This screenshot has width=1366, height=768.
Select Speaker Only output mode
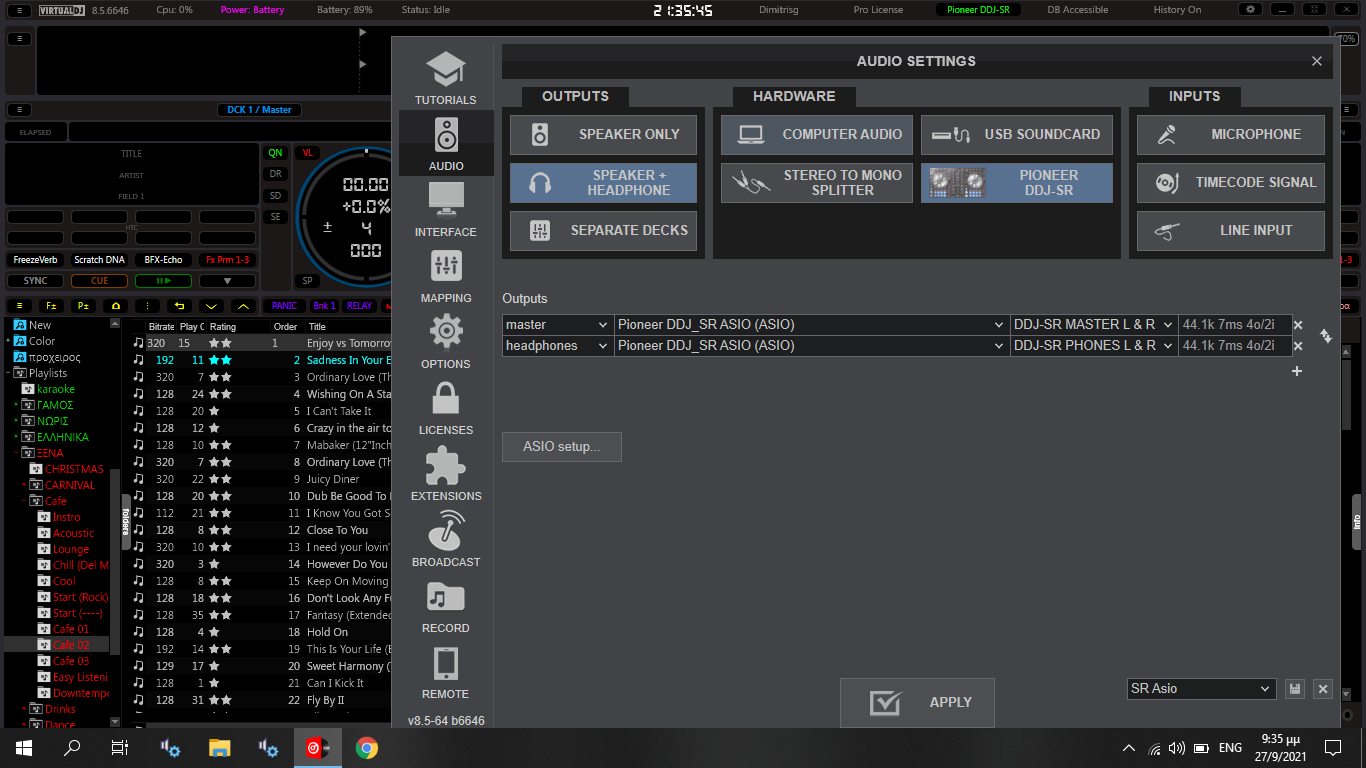point(603,134)
